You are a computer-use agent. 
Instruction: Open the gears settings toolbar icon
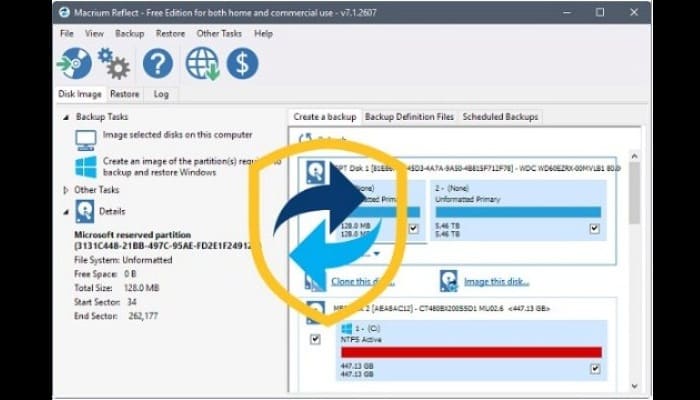114,64
